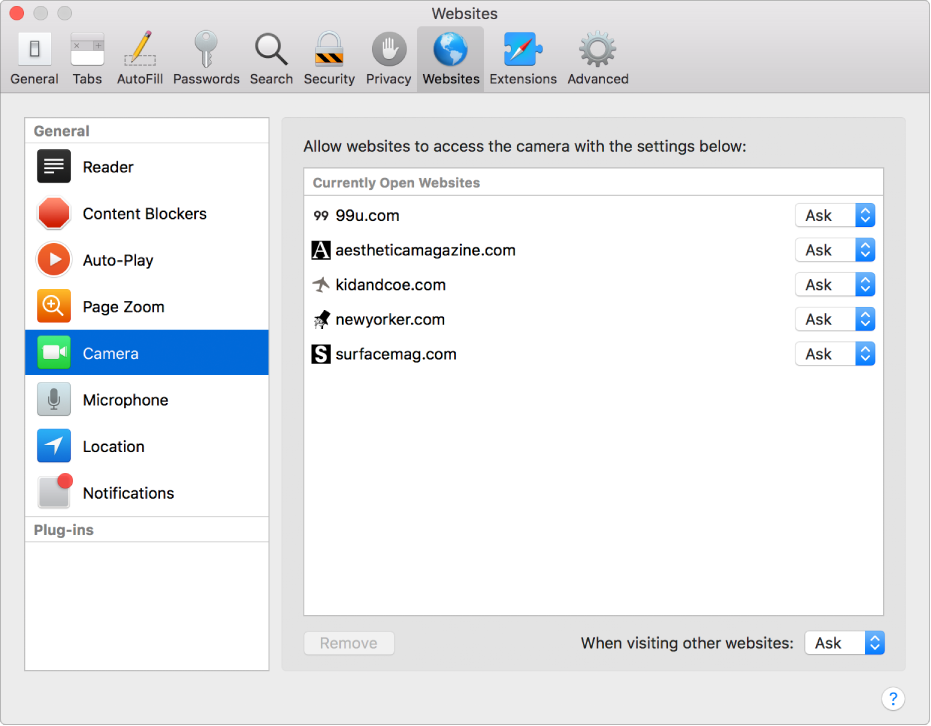Screen dimensions: 931x726
Task: Open the Security preferences pane
Action: point(329,58)
